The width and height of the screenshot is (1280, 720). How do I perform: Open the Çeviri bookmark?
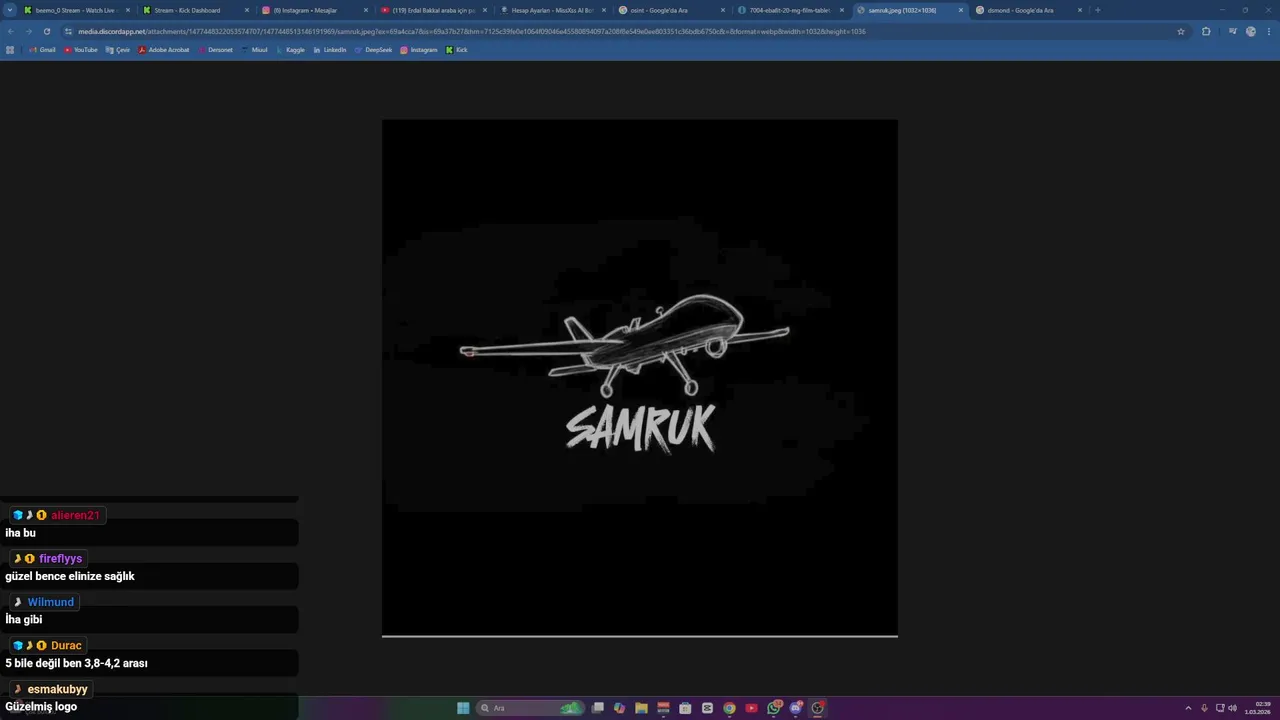118,49
